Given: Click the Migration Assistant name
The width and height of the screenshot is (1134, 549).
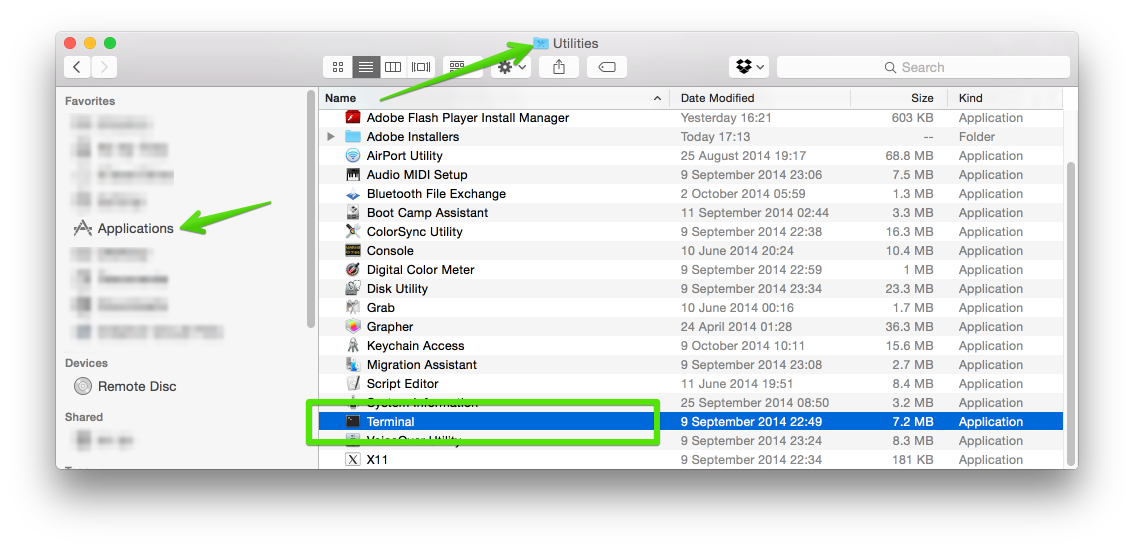Looking at the screenshot, I should [x=422, y=365].
